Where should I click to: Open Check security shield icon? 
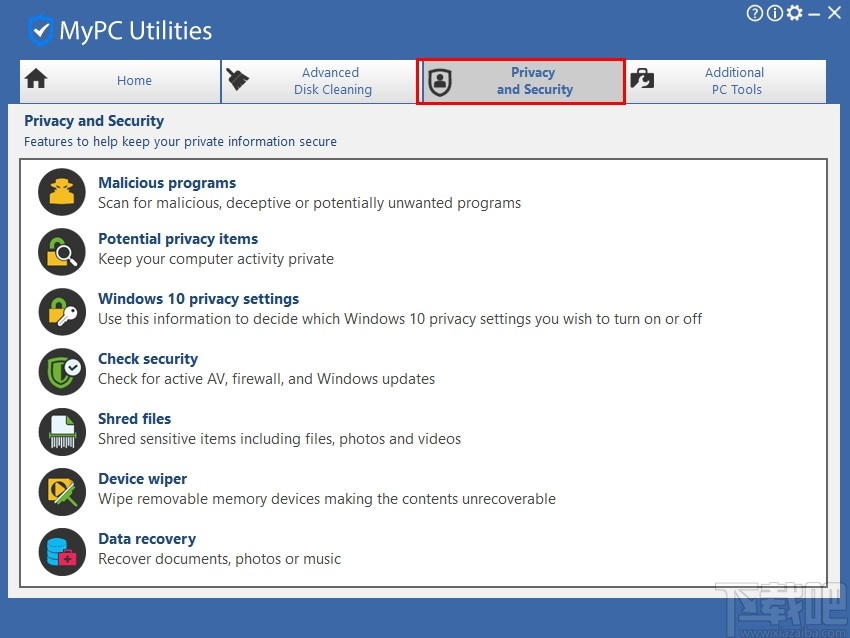tap(61, 371)
